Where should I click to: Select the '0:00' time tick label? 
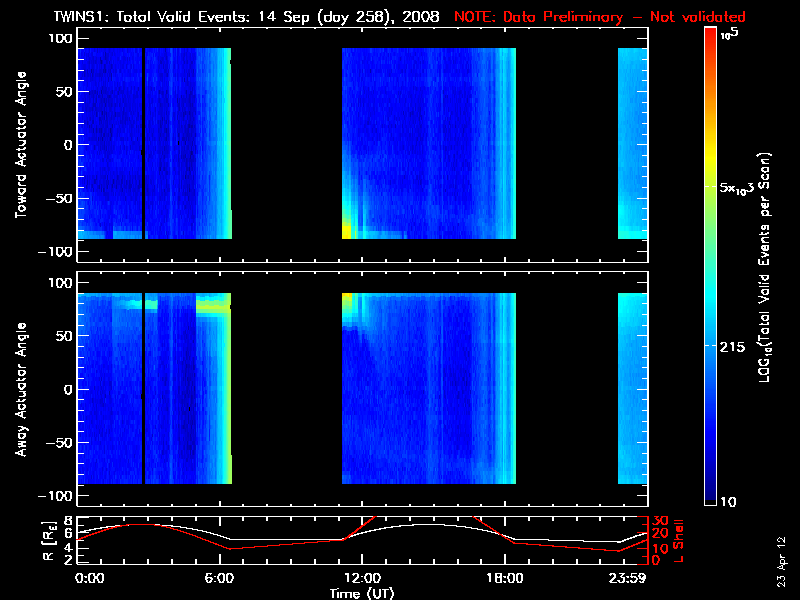(89, 578)
